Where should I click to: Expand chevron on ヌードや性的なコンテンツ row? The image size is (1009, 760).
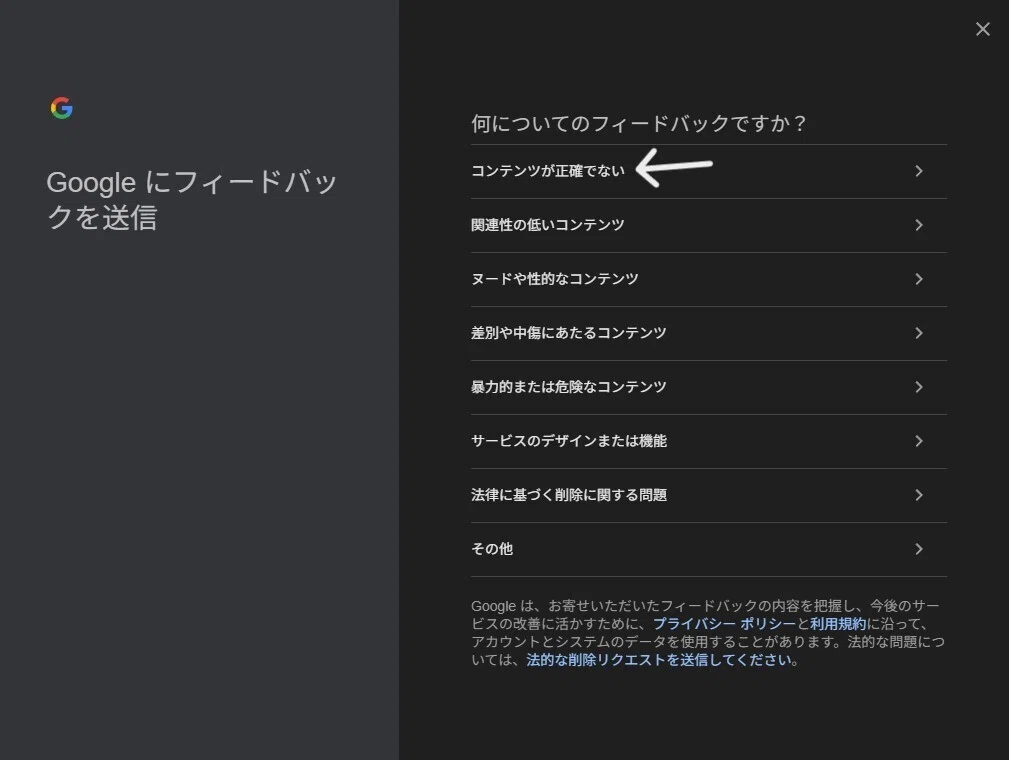pos(919,279)
